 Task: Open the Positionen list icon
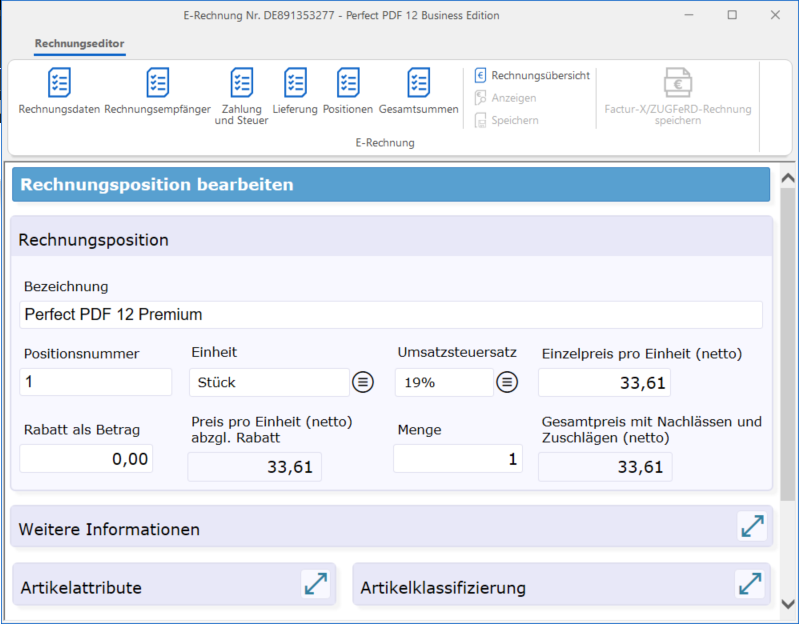click(x=348, y=83)
